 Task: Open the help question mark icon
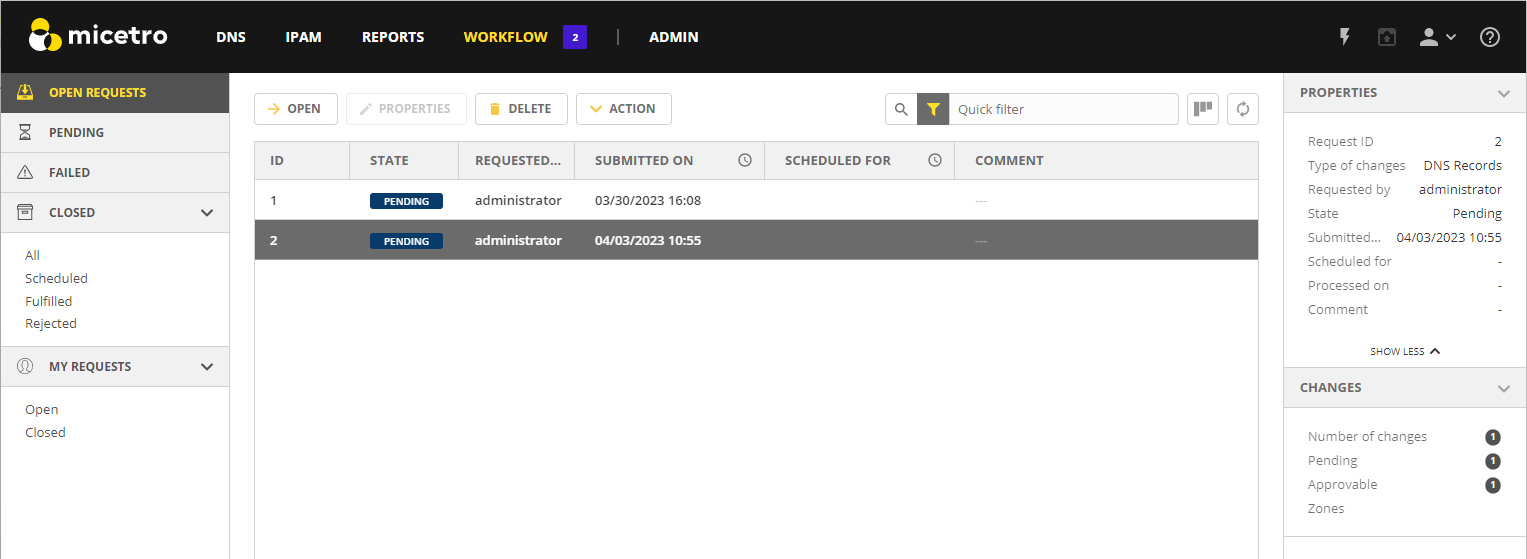1489,37
